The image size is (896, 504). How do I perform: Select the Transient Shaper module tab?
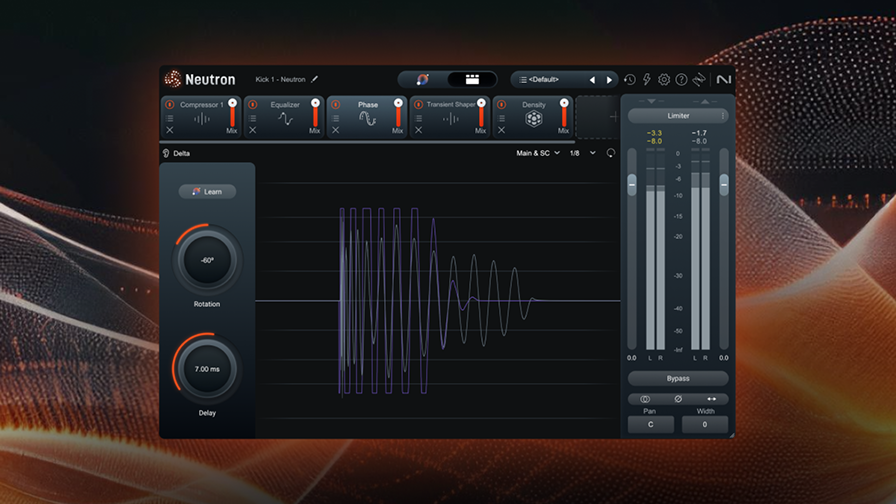pos(449,117)
